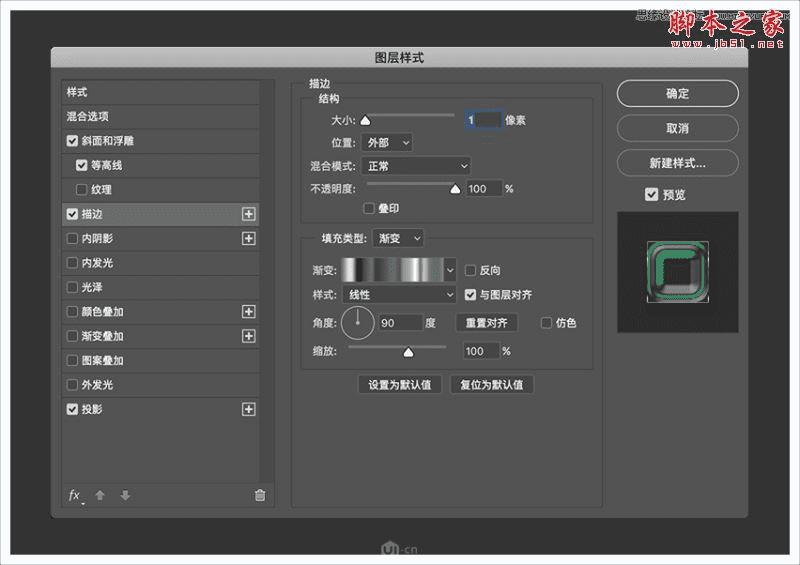Open the 位置 dropdown showing 外部
Screen dimensions: 800x565
point(387,143)
